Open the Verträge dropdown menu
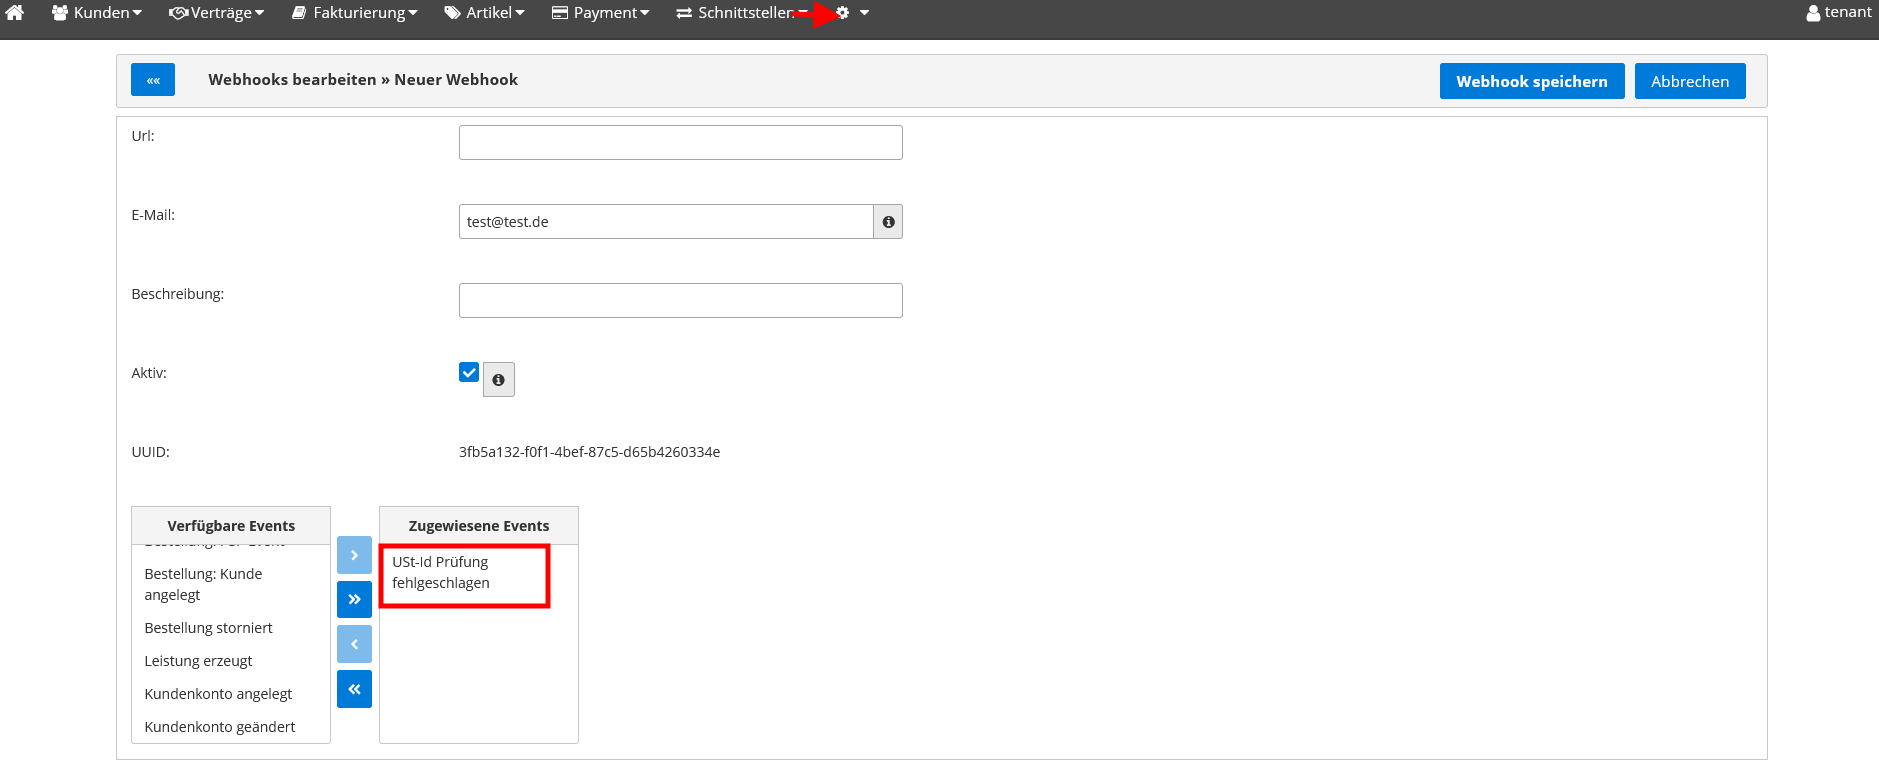 217,13
